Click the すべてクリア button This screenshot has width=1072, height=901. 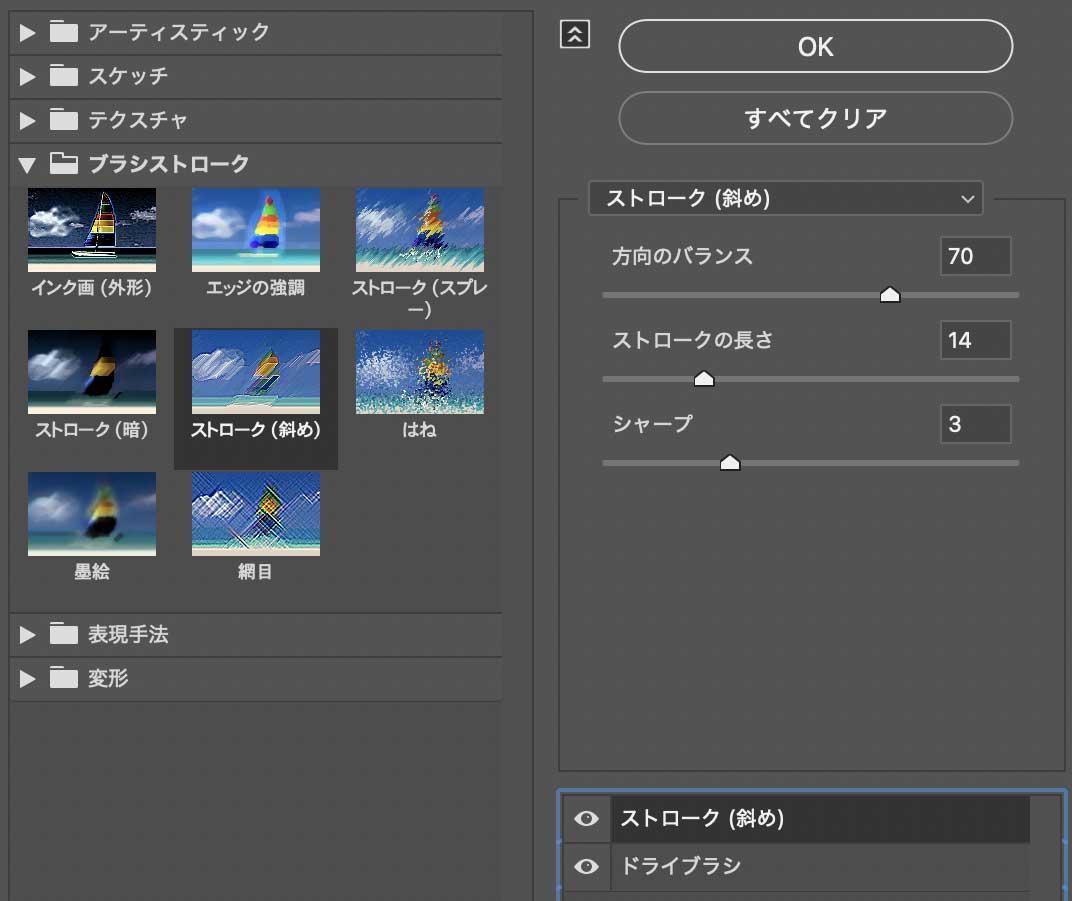click(x=815, y=118)
